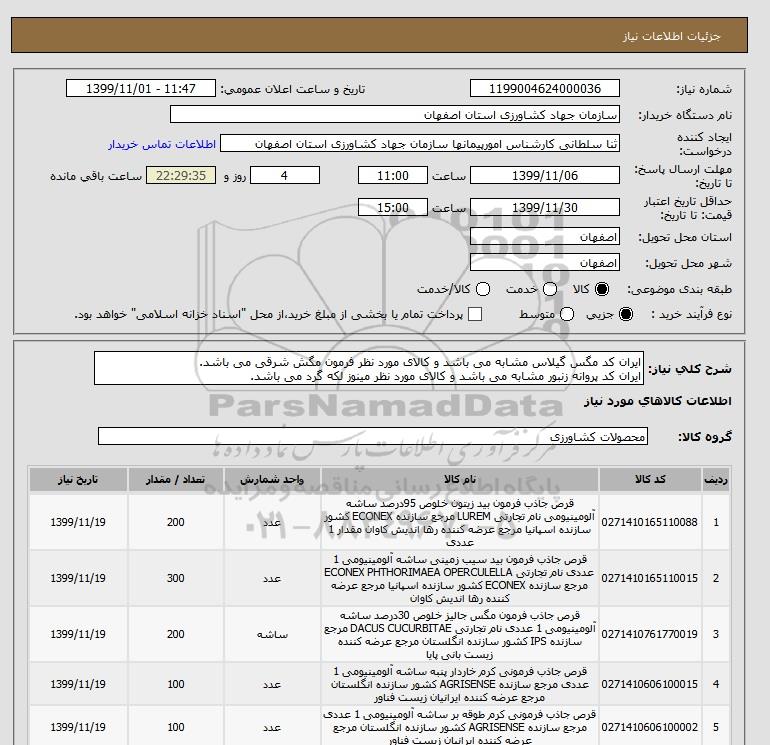The height and width of the screenshot is (745, 770).
Task: Choose the جزیی purchase type radio
Action: pyautogui.click(x=626, y=314)
